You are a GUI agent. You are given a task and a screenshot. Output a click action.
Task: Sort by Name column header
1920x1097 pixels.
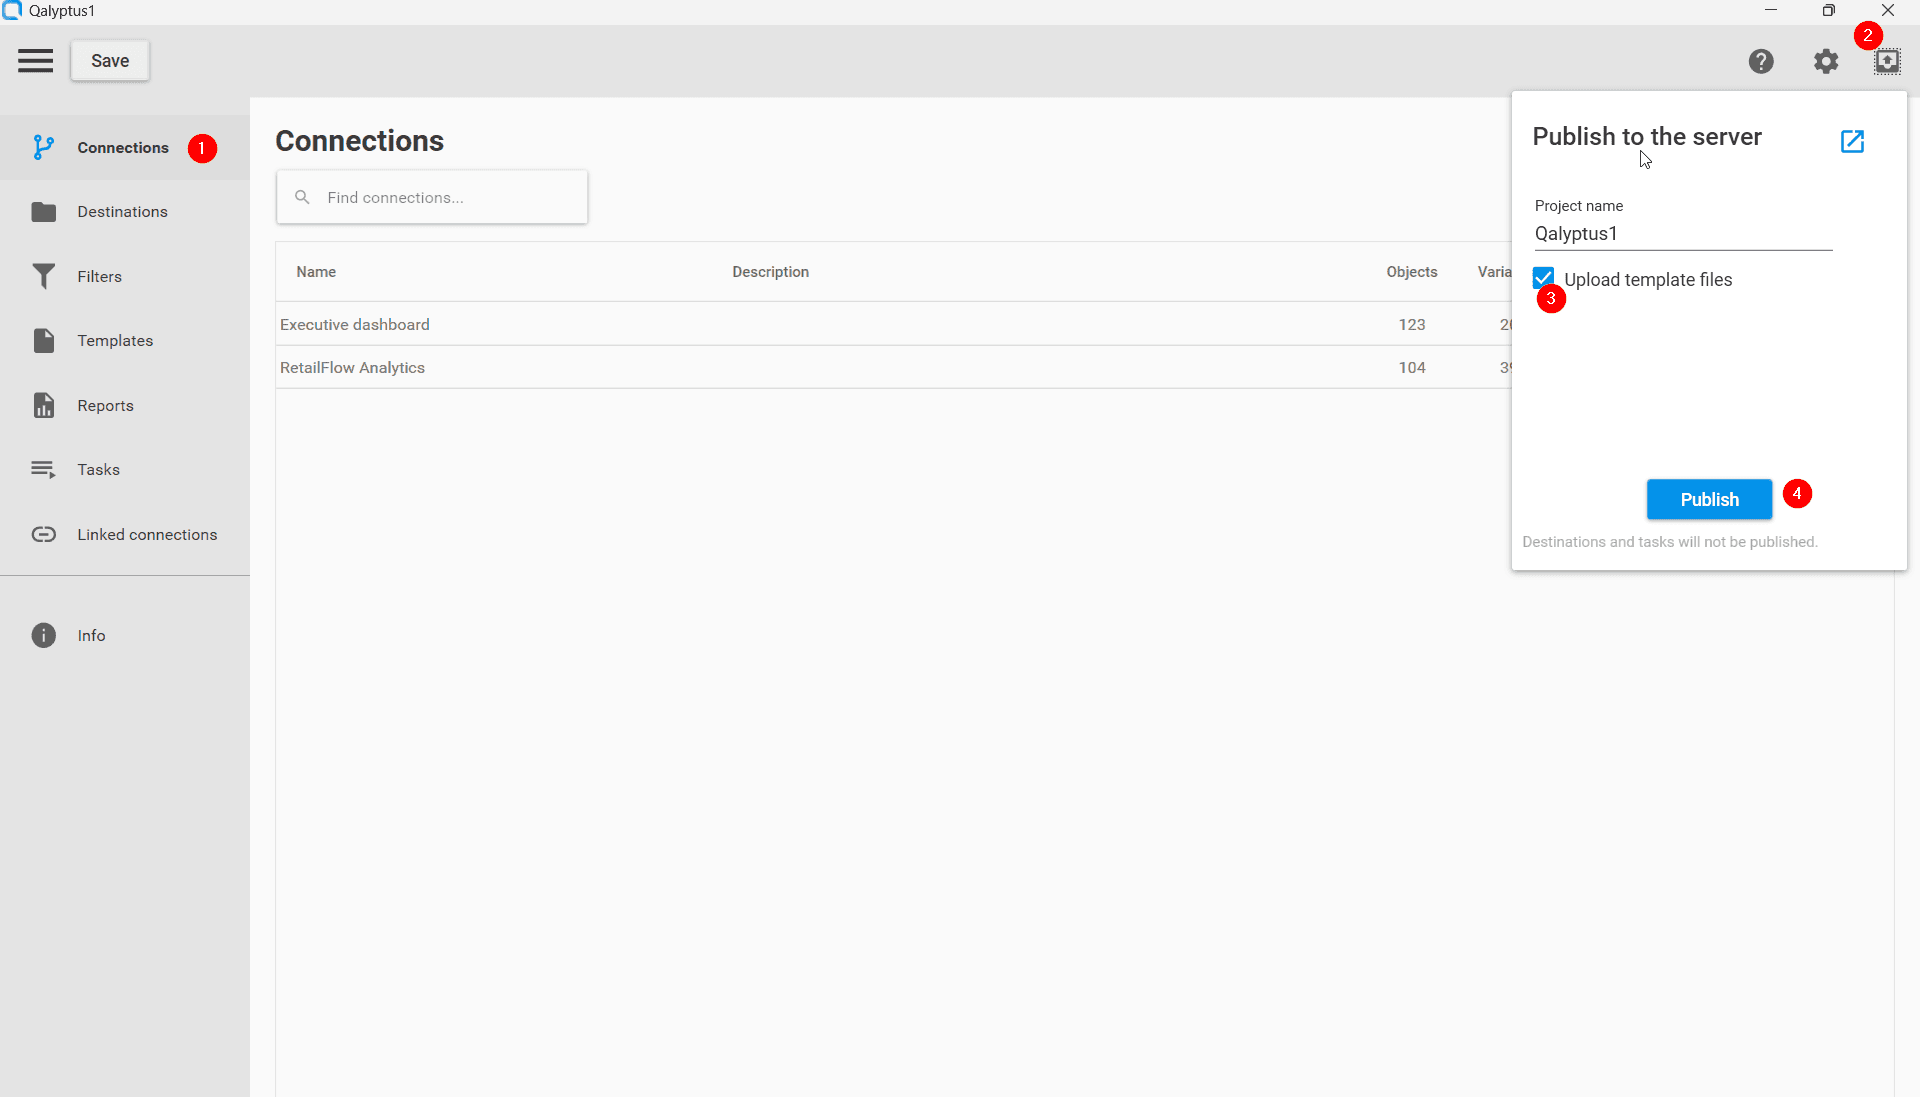tap(316, 272)
